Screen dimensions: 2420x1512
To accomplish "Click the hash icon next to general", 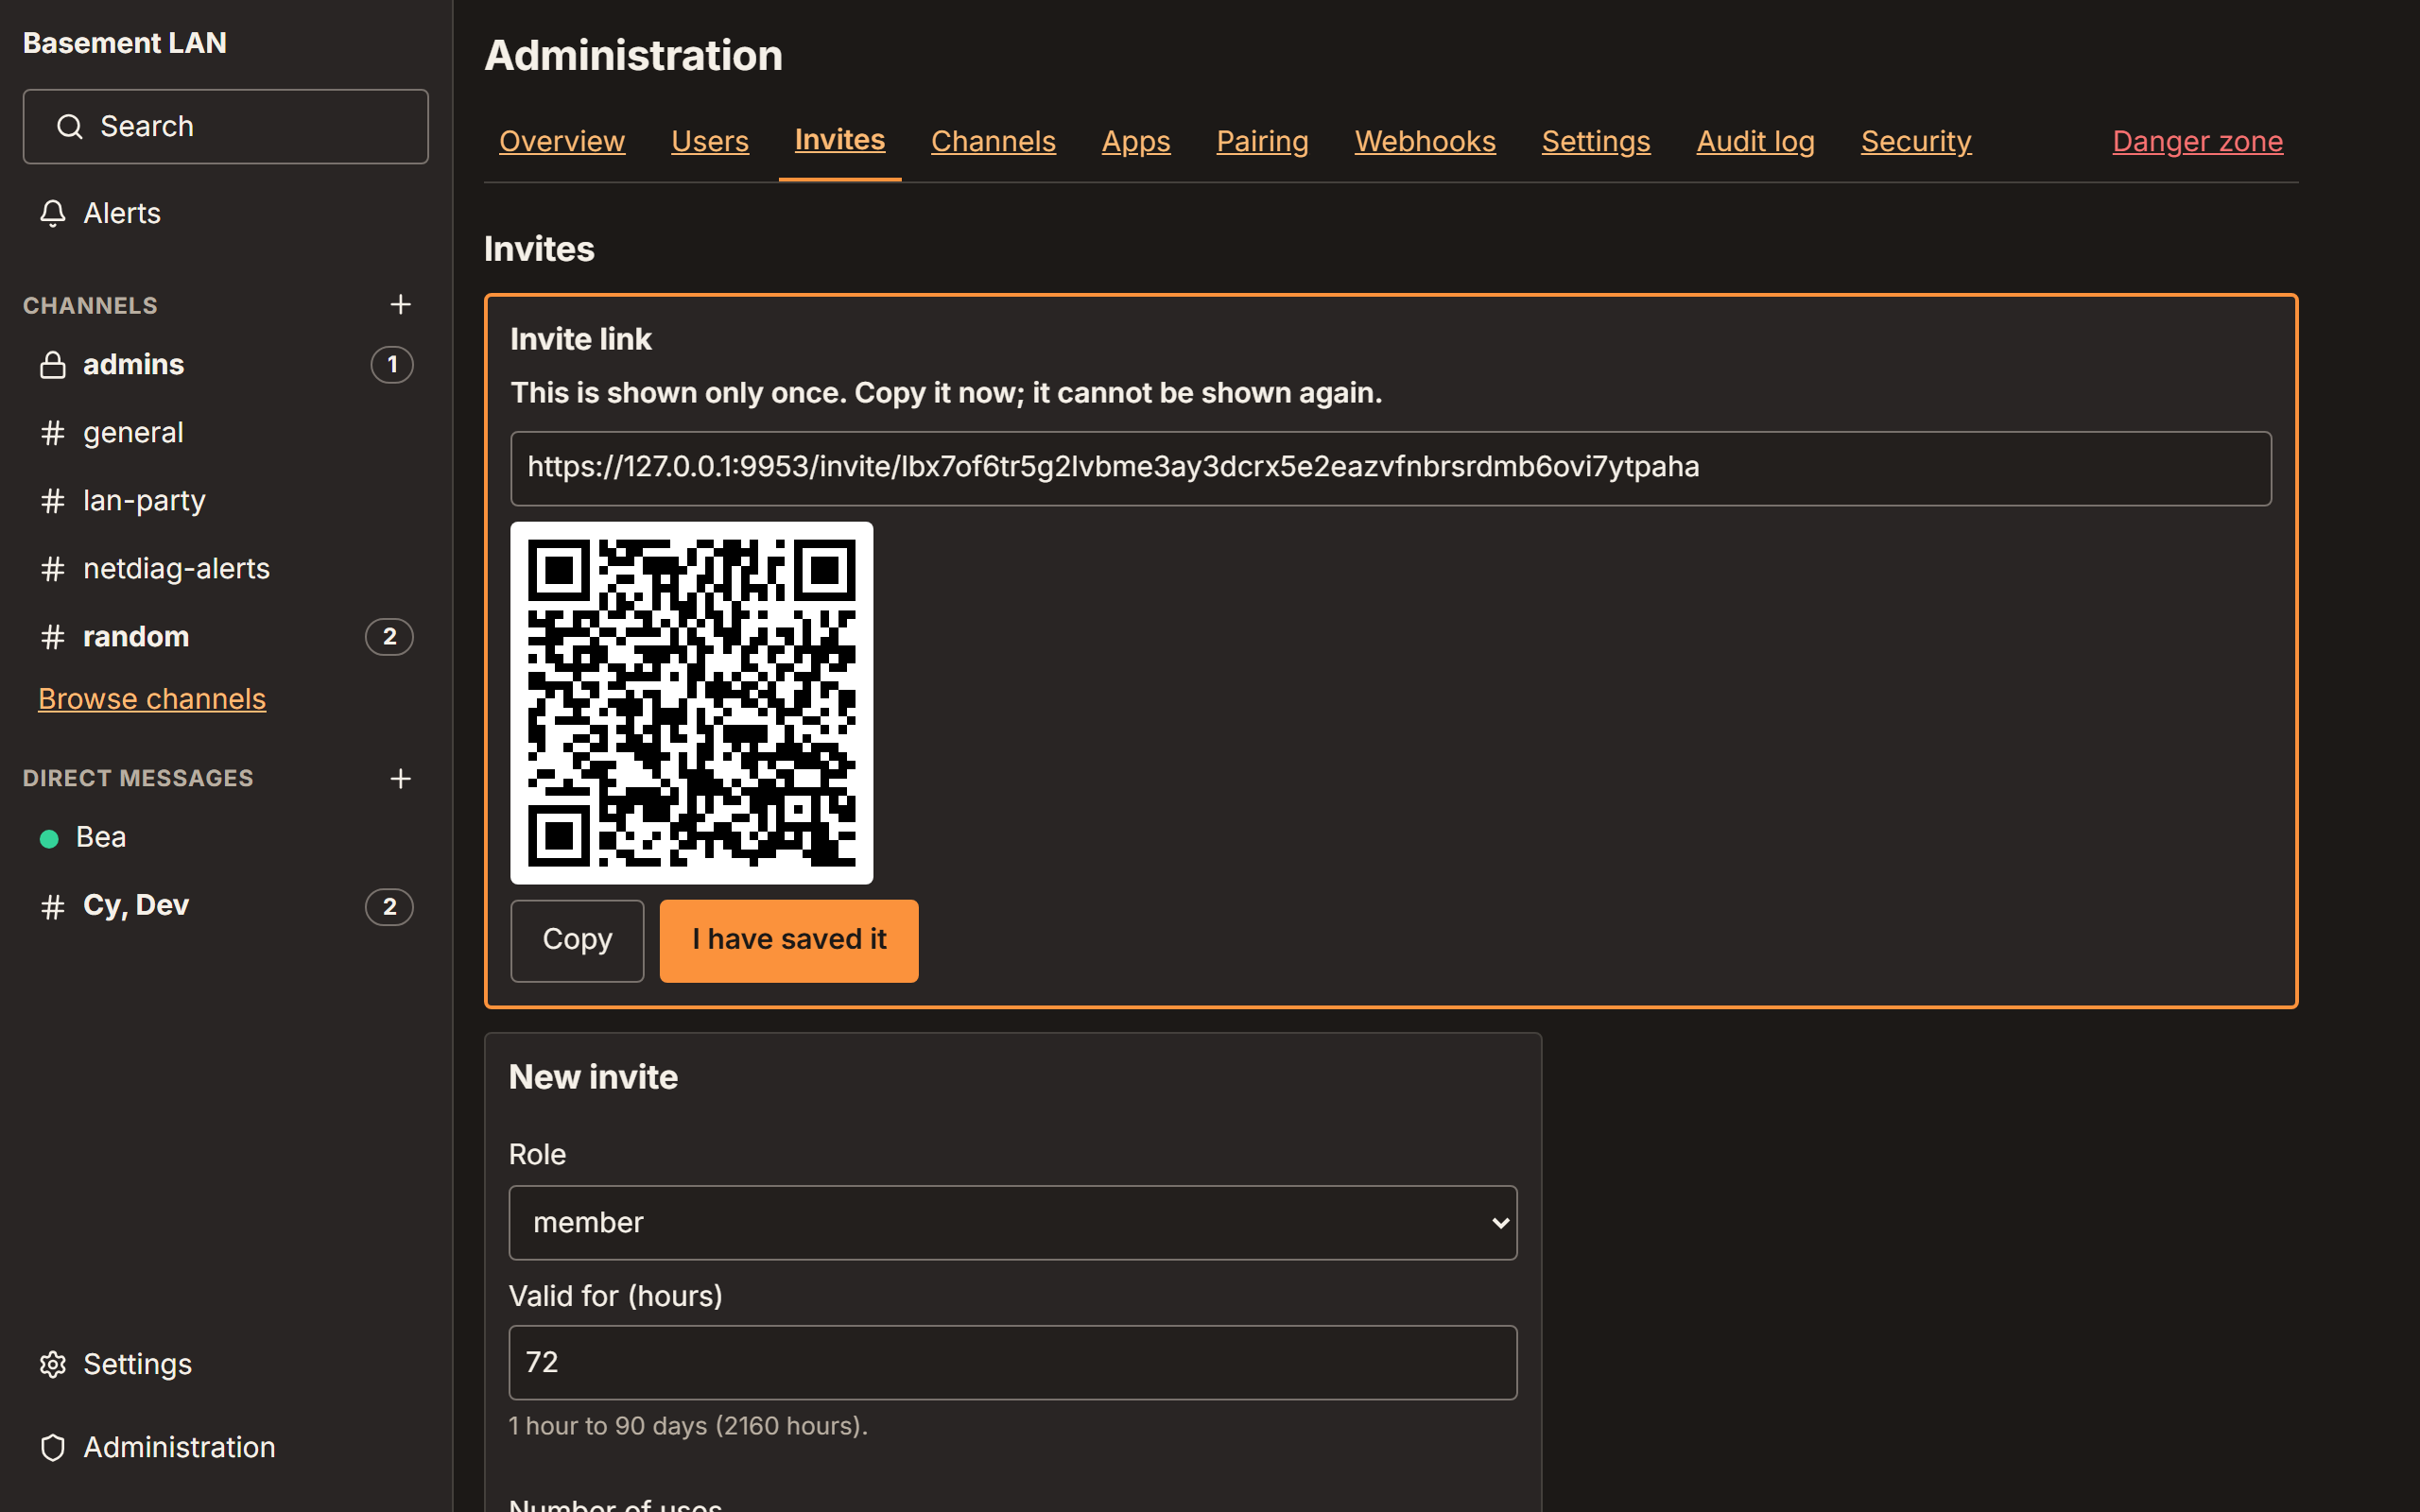I will point(53,433).
